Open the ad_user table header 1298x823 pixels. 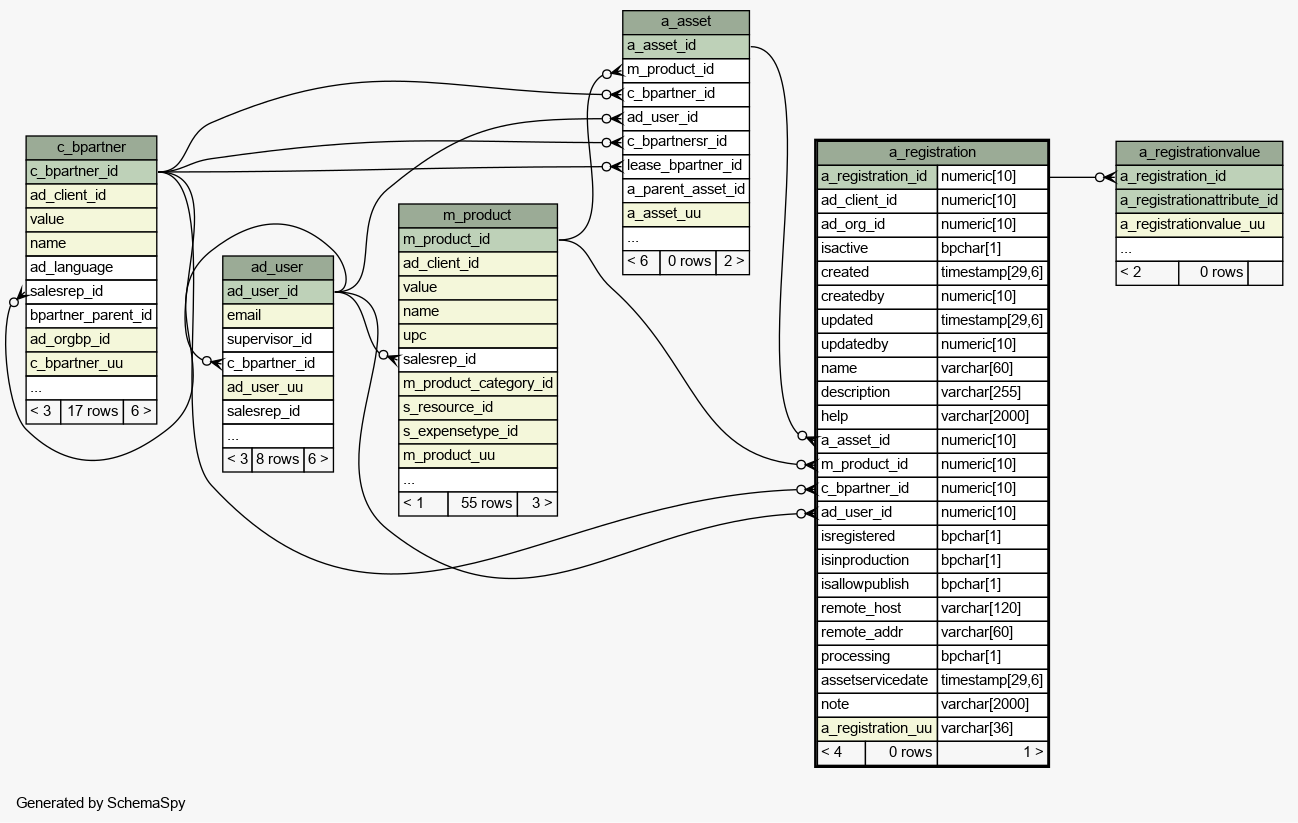pyautogui.click(x=277, y=268)
